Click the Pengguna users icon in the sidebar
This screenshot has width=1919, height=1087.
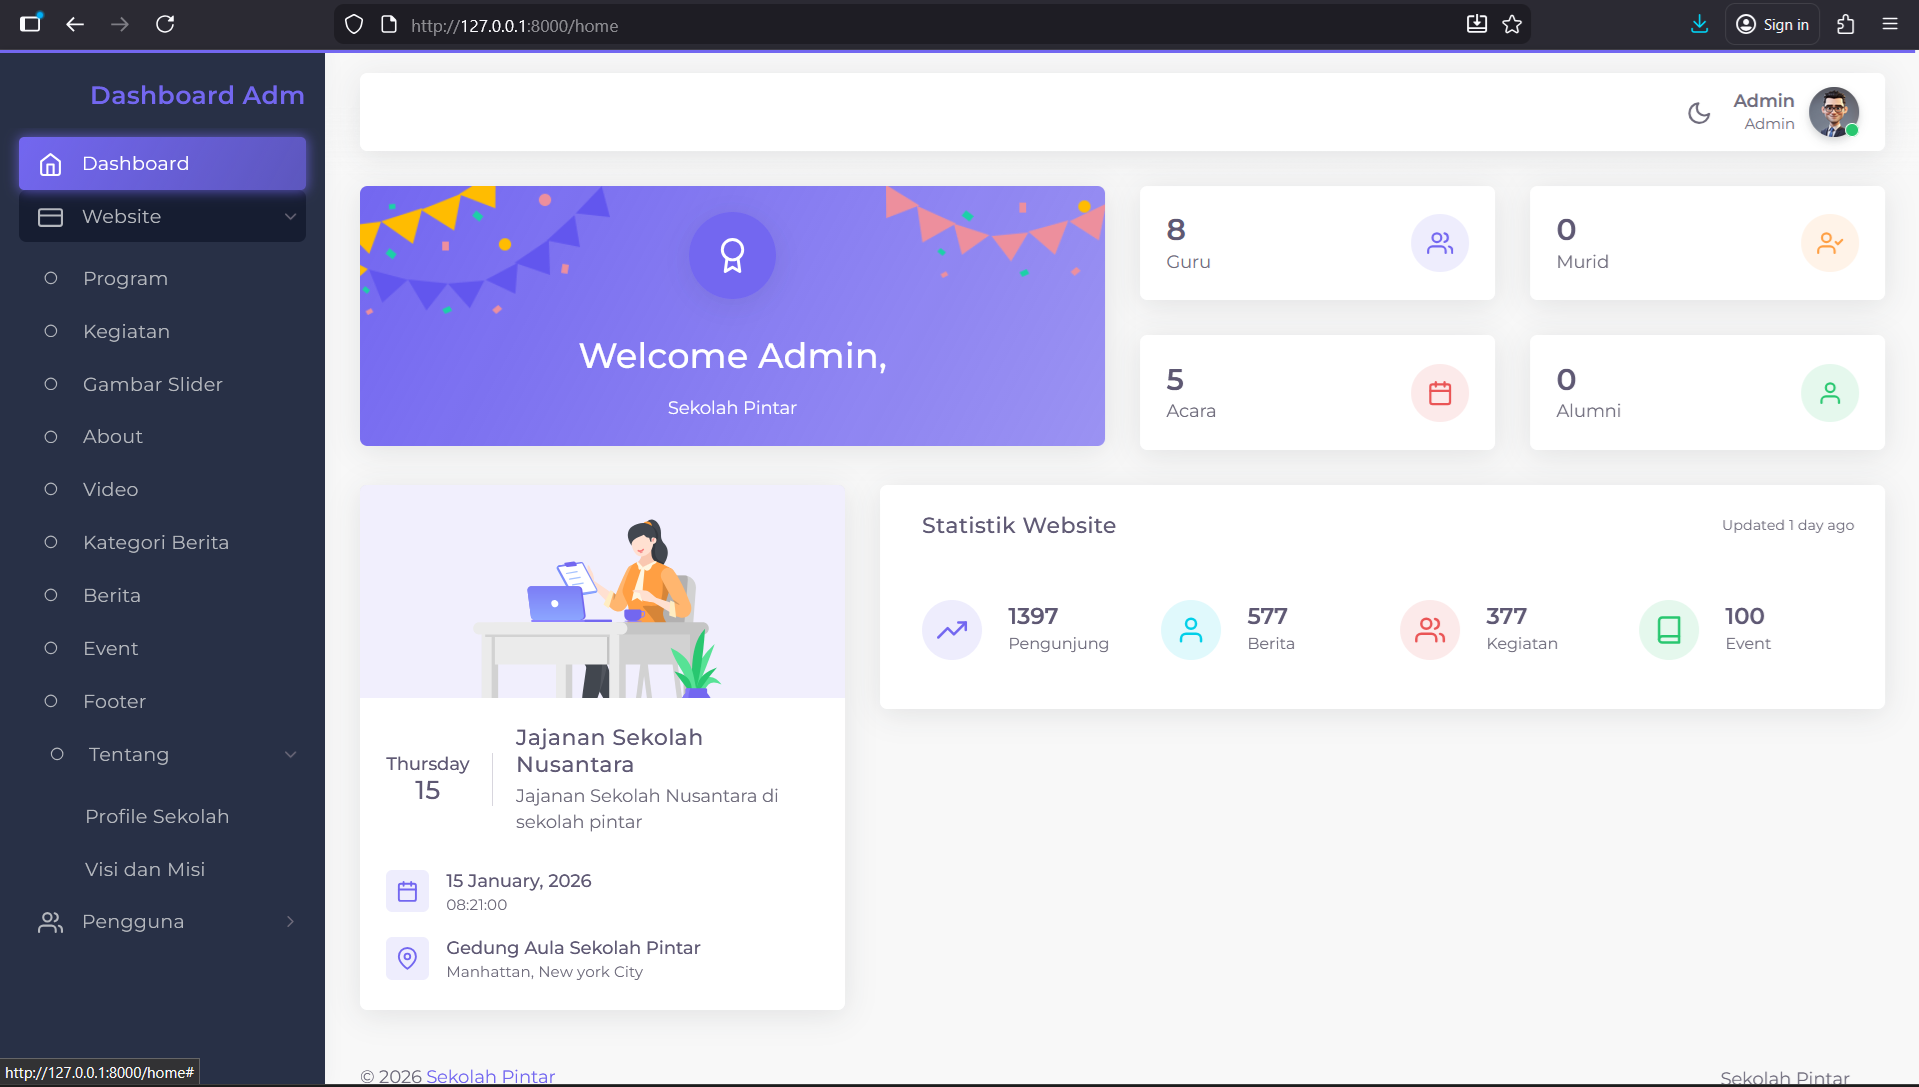[x=51, y=922]
